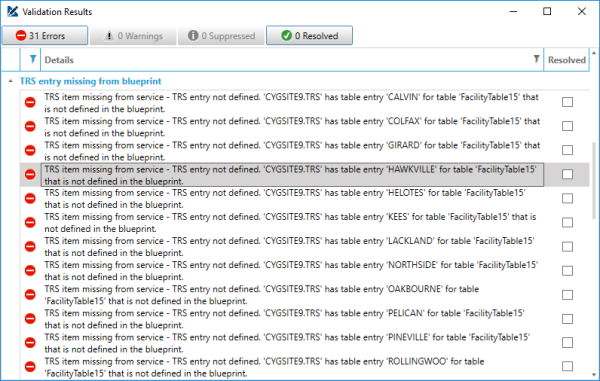
Task: Close the Validation Results window
Action: tap(582, 11)
